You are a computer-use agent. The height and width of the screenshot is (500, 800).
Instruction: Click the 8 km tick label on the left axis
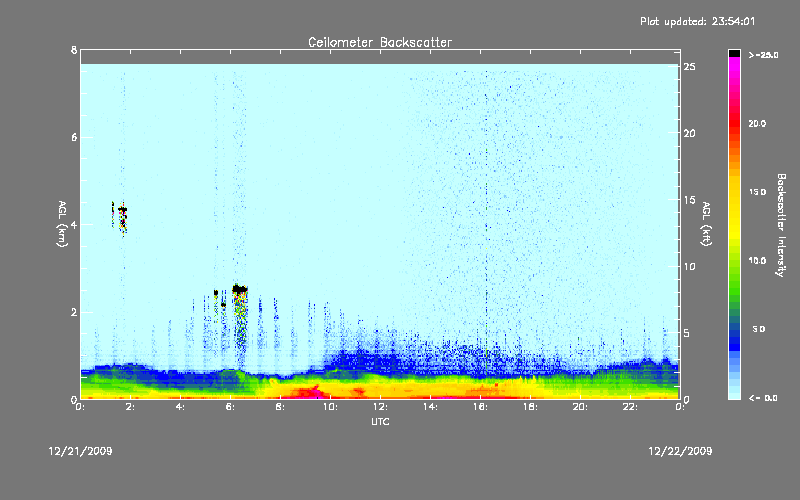(74, 50)
